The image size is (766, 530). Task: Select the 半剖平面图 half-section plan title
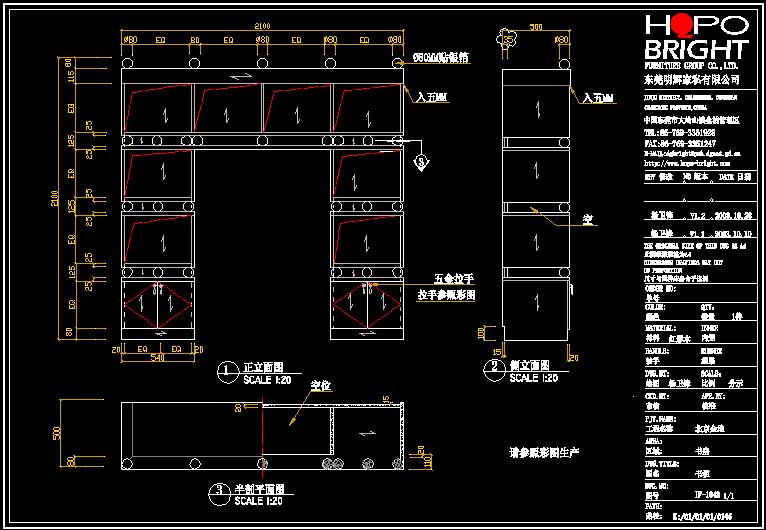click(x=259, y=489)
